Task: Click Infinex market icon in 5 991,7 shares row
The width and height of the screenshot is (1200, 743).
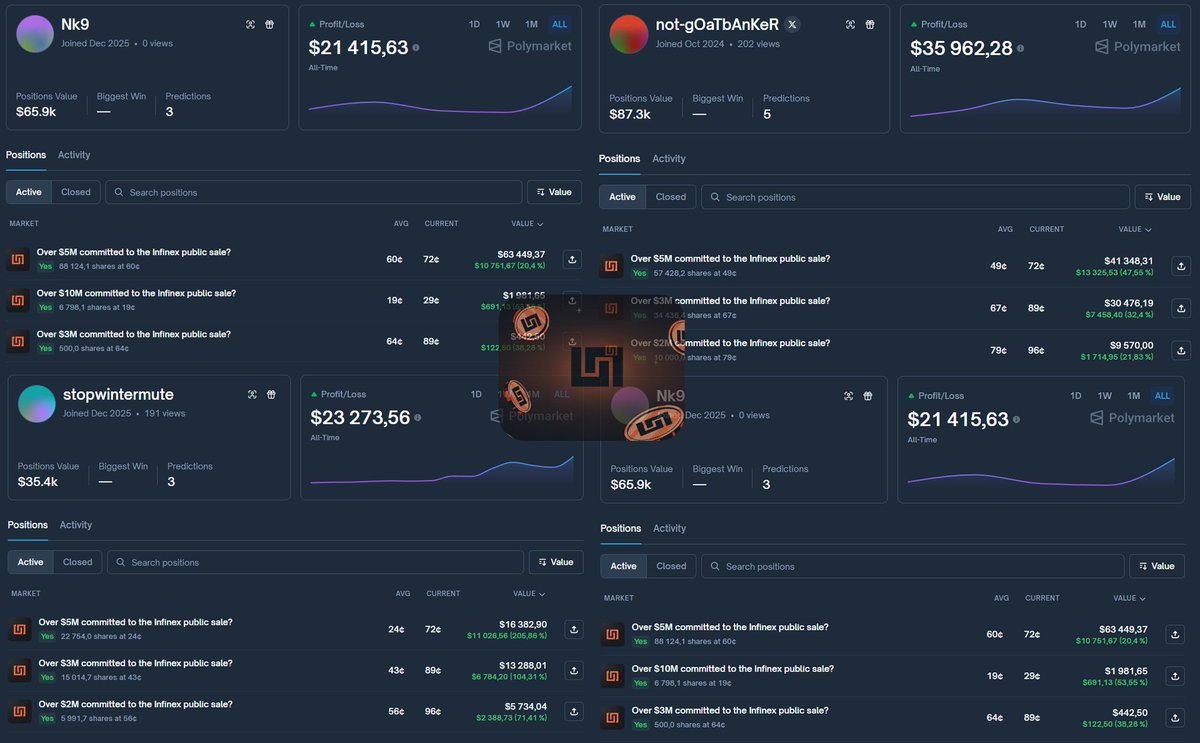Action: pos(19,711)
